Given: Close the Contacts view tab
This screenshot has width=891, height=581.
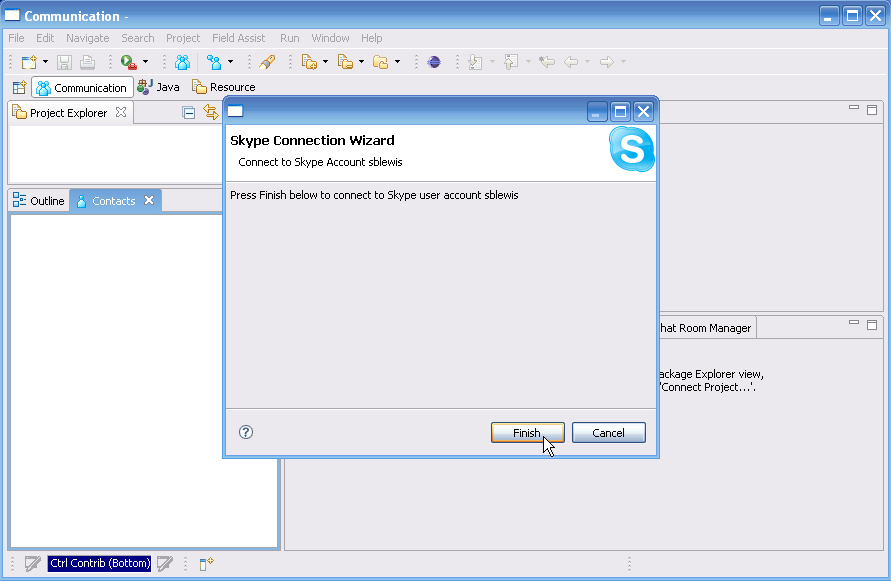Looking at the screenshot, I should [x=149, y=200].
